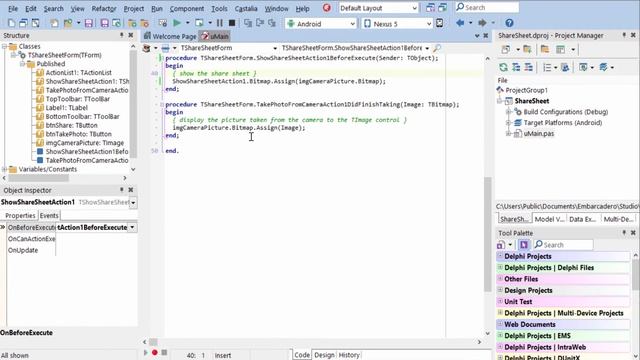Click the blue Back navigation arrow
Viewport: 640px width, 360px height.
pos(460,23)
